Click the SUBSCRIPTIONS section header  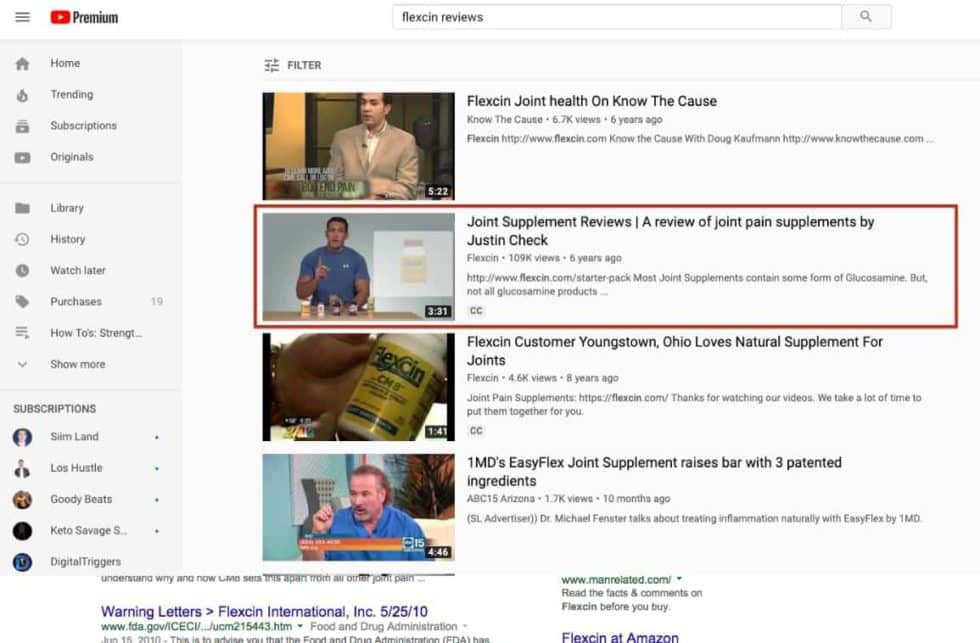click(x=55, y=409)
